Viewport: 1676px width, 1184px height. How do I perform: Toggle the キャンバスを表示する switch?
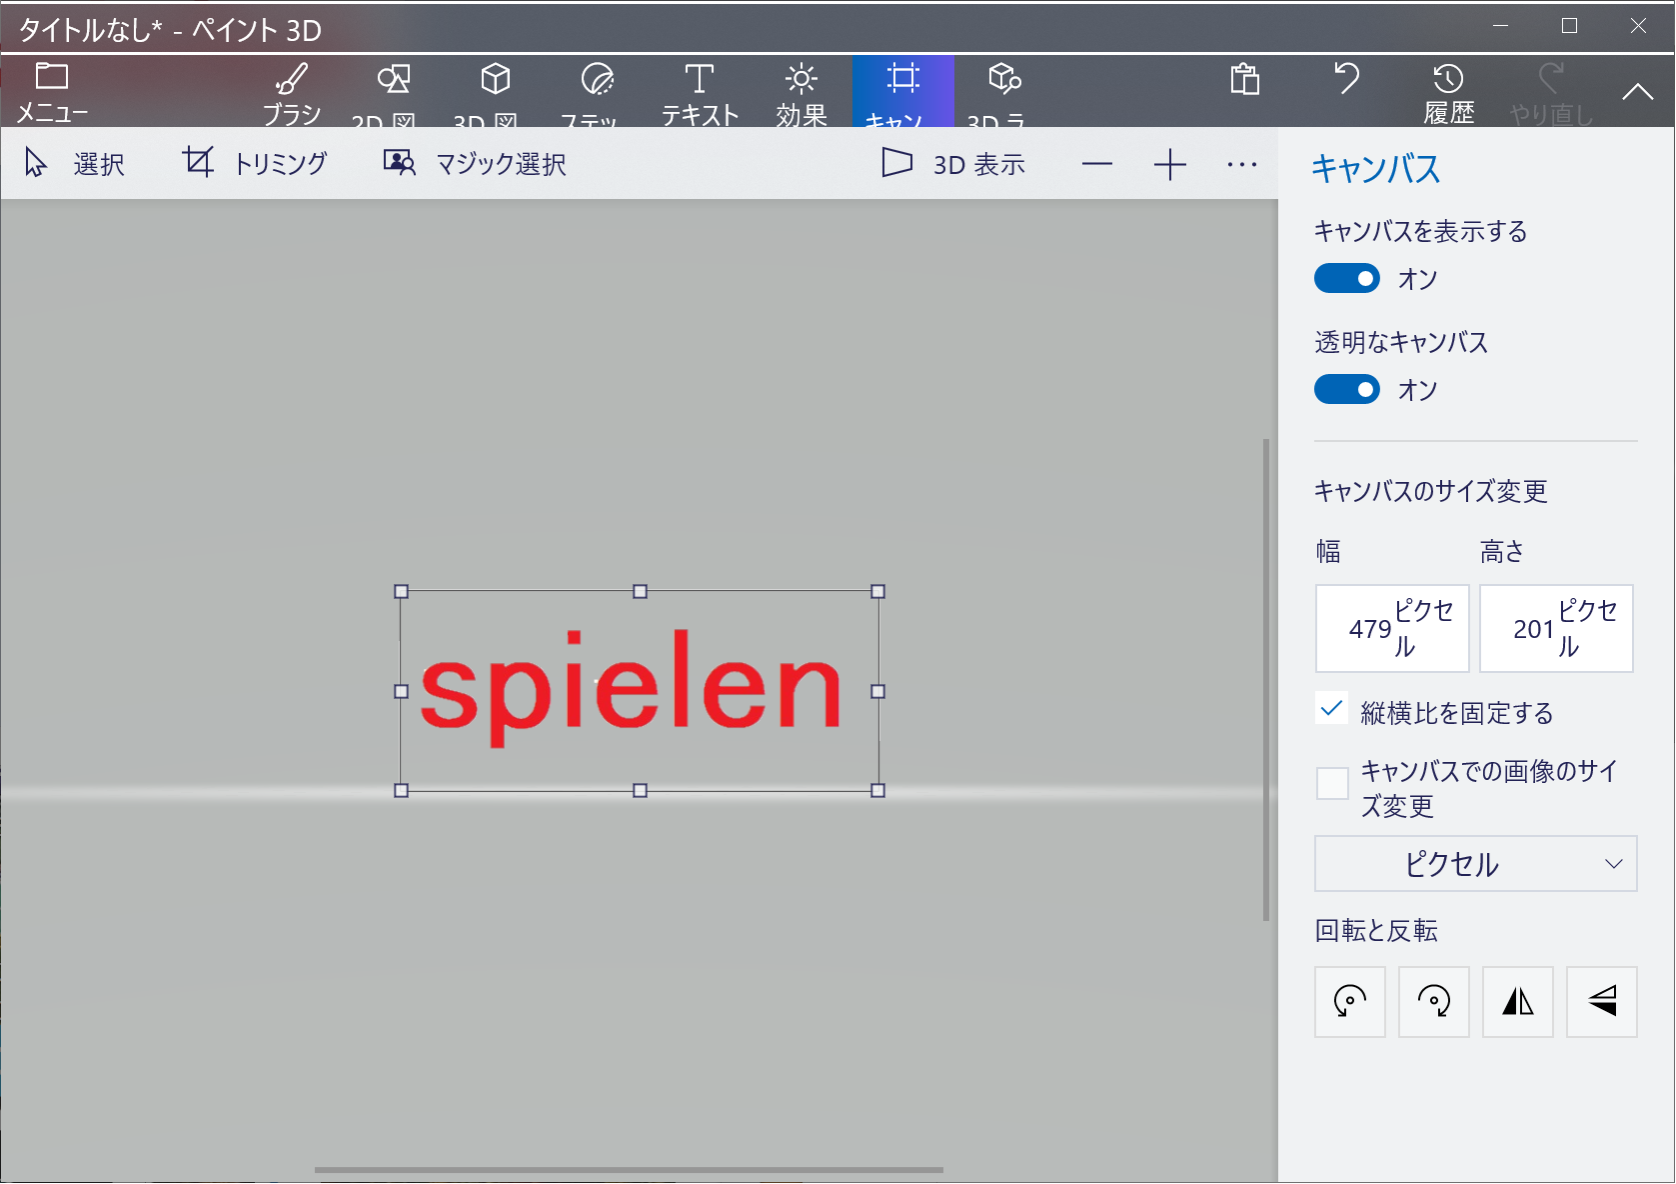click(1346, 279)
